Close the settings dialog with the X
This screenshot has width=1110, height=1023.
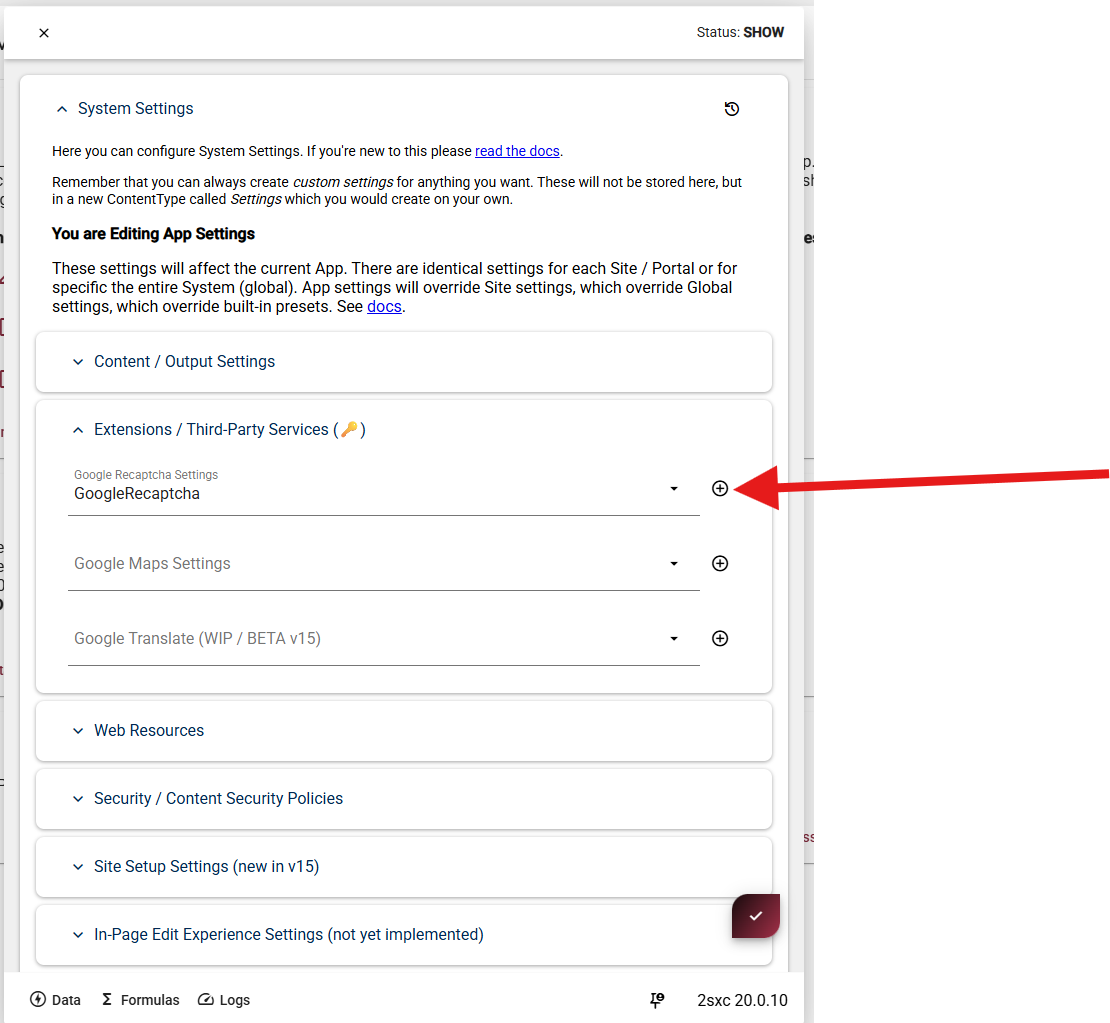click(44, 33)
